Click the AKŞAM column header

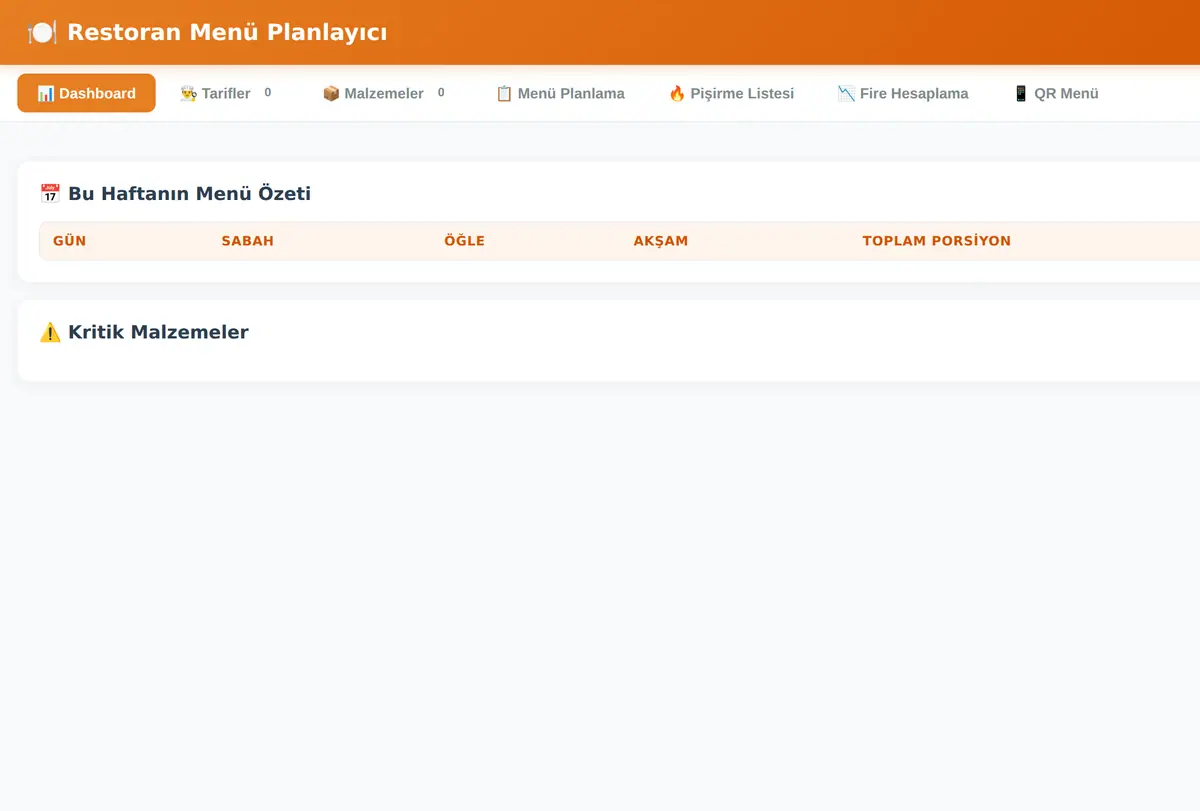pos(660,241)
